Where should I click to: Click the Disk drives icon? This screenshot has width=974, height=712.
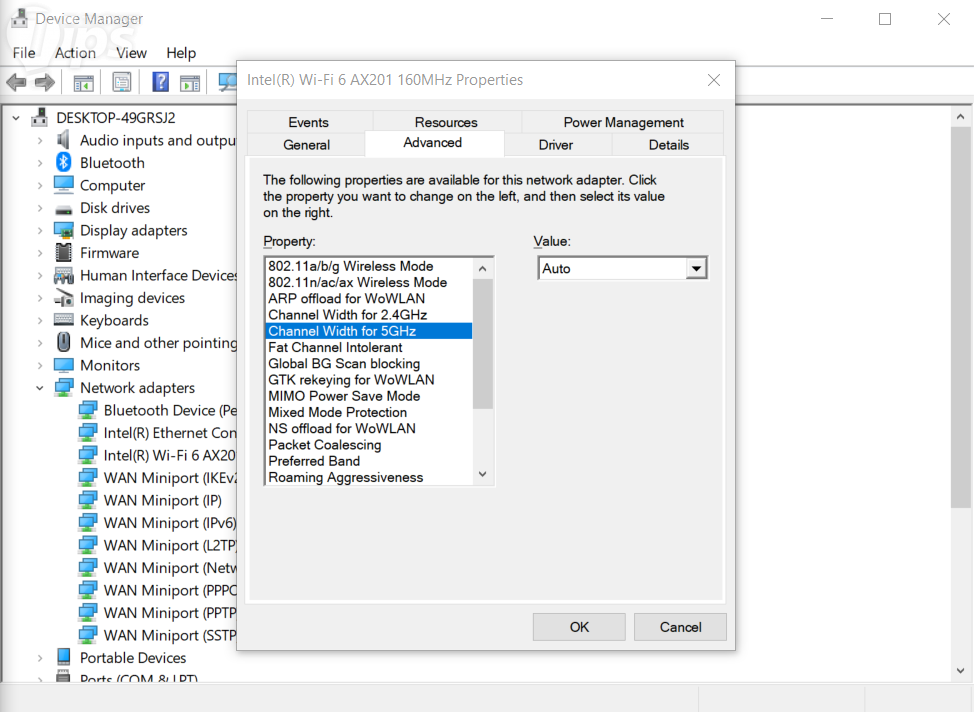pos(63,209)
